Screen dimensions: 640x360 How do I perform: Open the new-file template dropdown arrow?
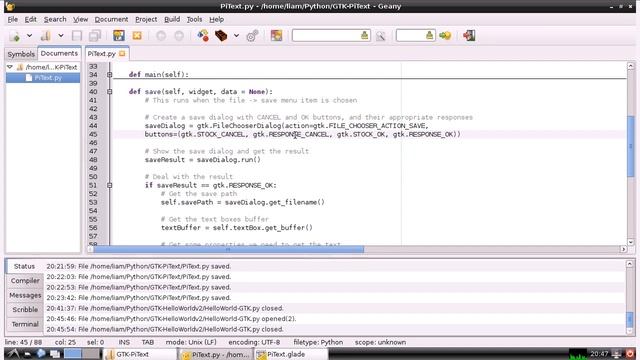click(29, 36)
